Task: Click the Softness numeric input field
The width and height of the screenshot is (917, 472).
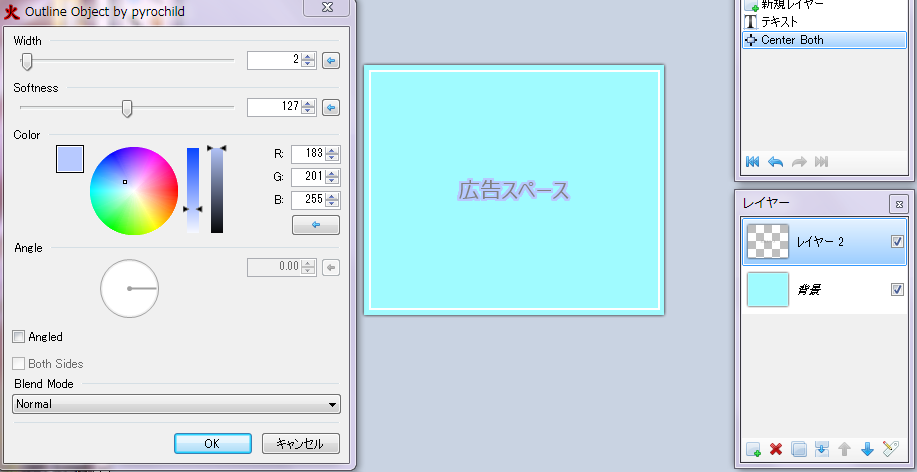Action: point(274,108)
